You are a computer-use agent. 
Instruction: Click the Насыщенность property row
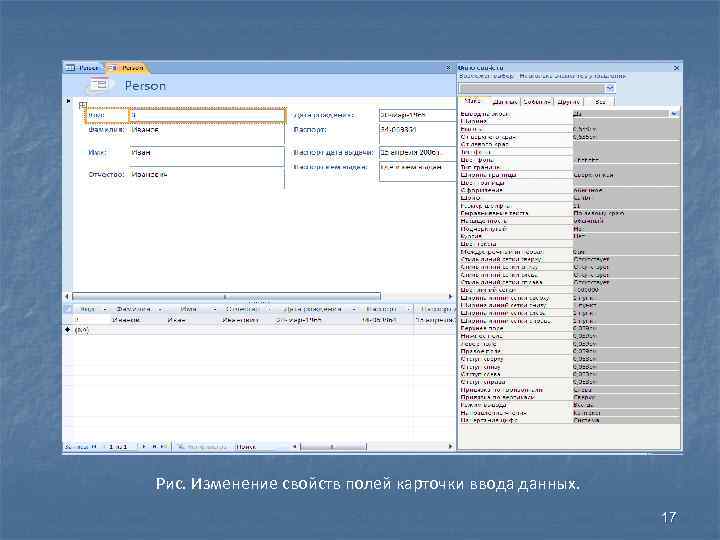pyautogui.click(x=569, y=221)
